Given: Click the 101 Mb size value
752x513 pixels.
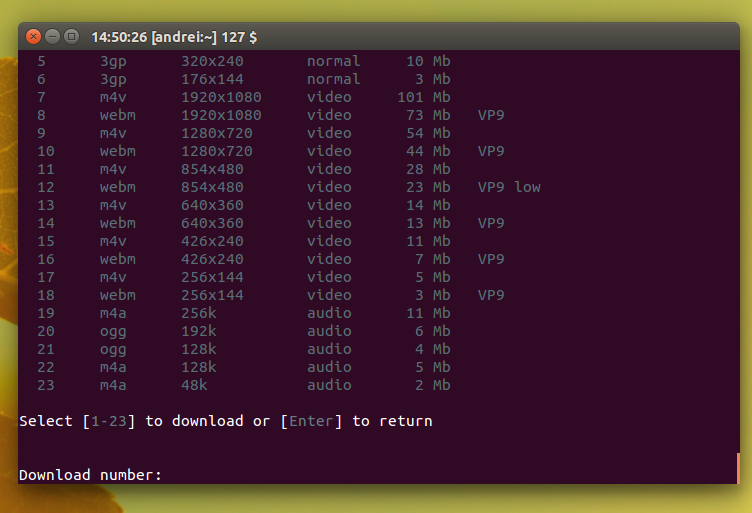Looking at the screenshot, I should 423,97.
